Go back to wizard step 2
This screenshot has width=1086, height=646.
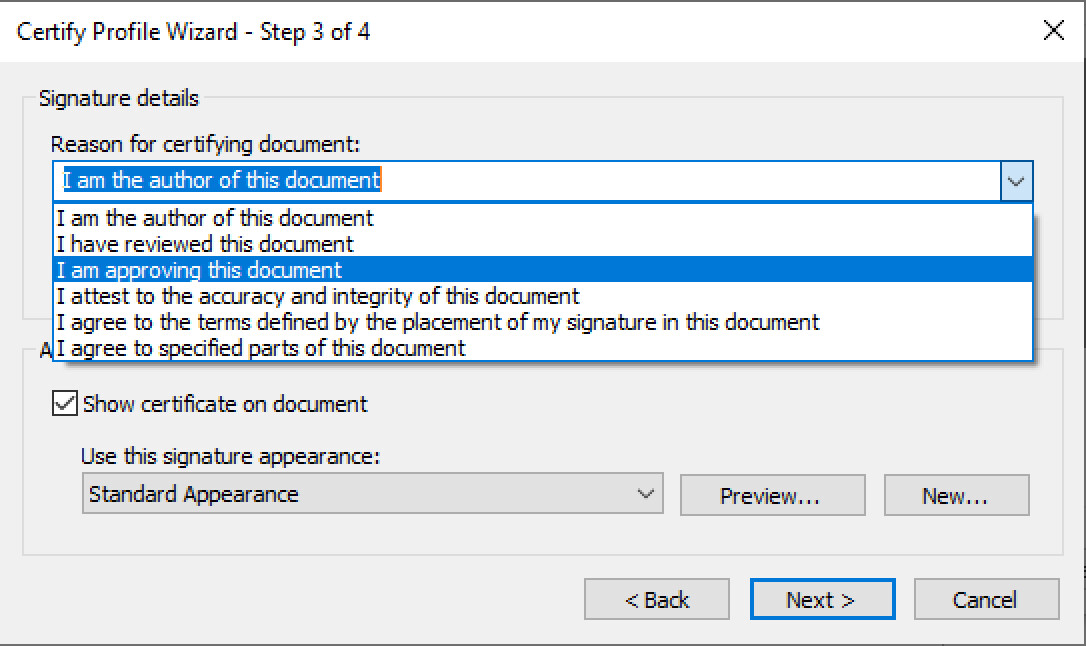tap(656, 599)
